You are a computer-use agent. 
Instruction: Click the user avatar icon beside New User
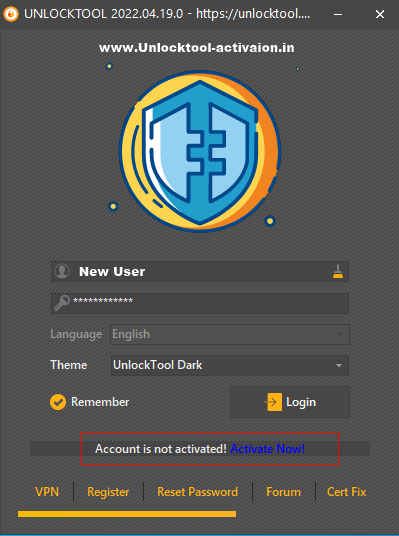[x=62, y=271]
